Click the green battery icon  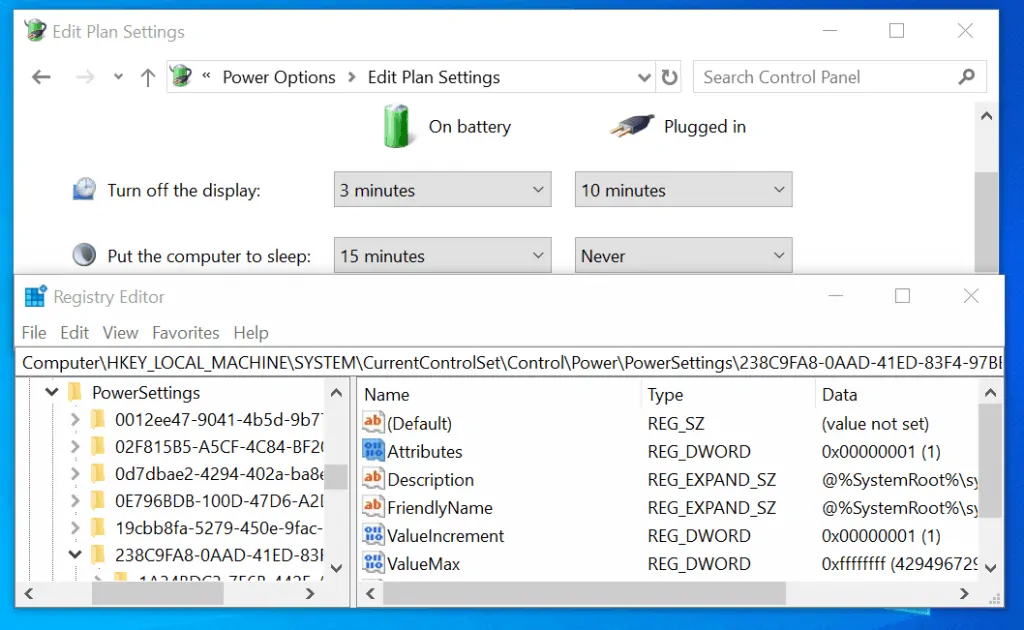[x=396, y=125]
